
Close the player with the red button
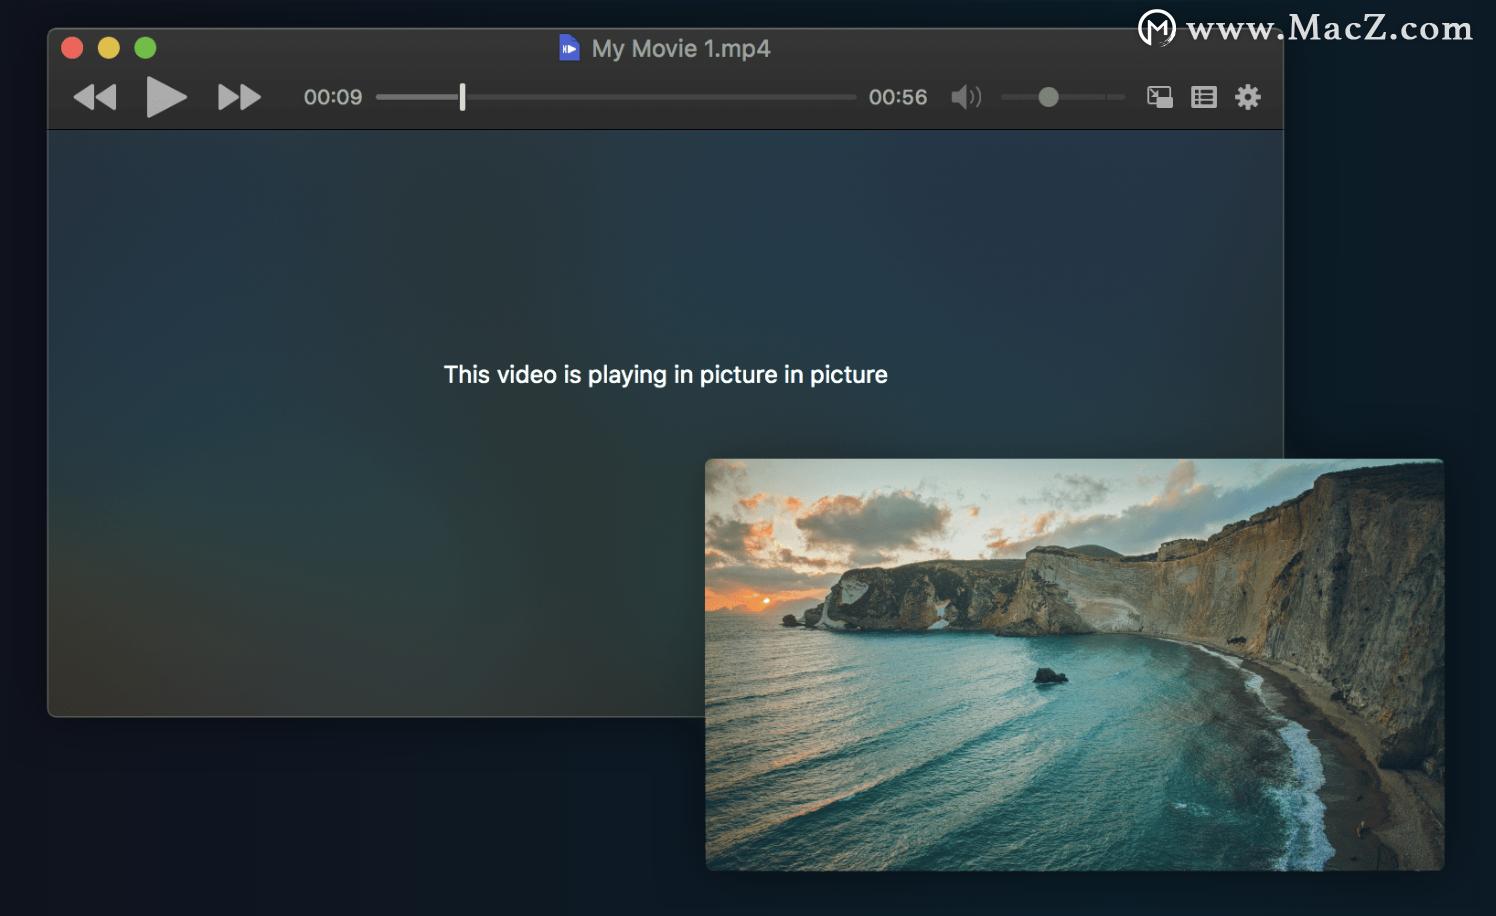(72, 48)
